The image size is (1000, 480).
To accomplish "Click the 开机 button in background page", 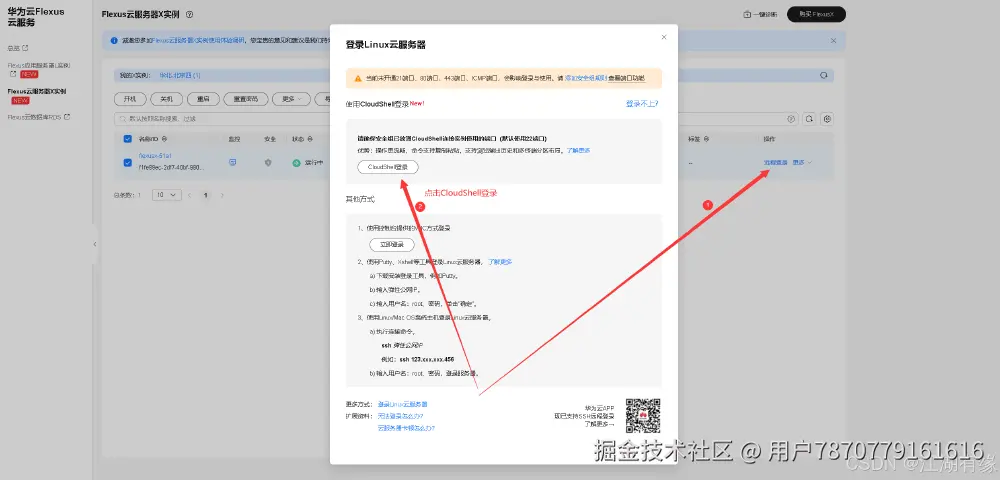I will [130, 99].
